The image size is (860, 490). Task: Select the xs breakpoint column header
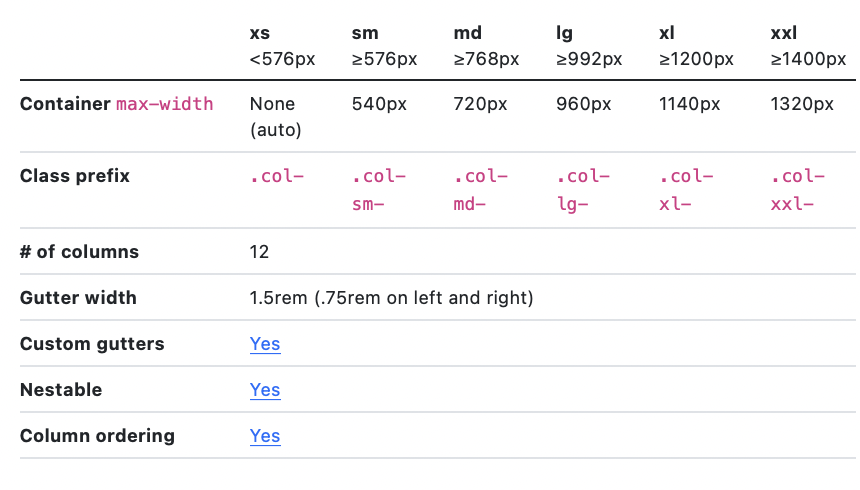click(x=260, y=34)
